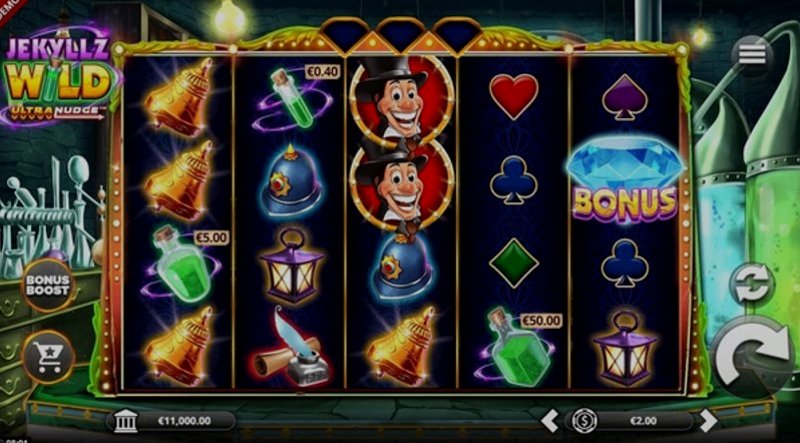This screenshot has height=443, width=800.
Task: Select the €5.00 green potion flask
Action: [183, 265]
